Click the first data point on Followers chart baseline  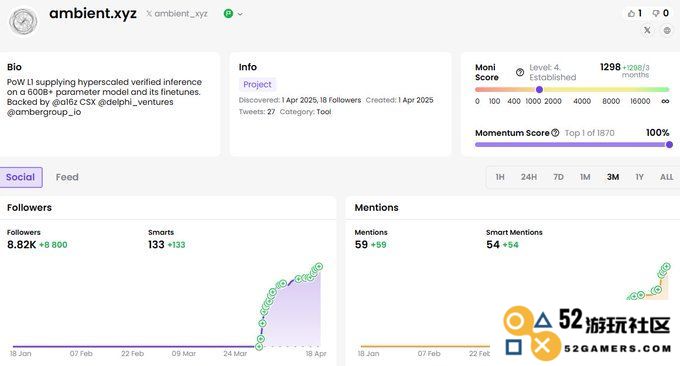[x=259, y=346]
